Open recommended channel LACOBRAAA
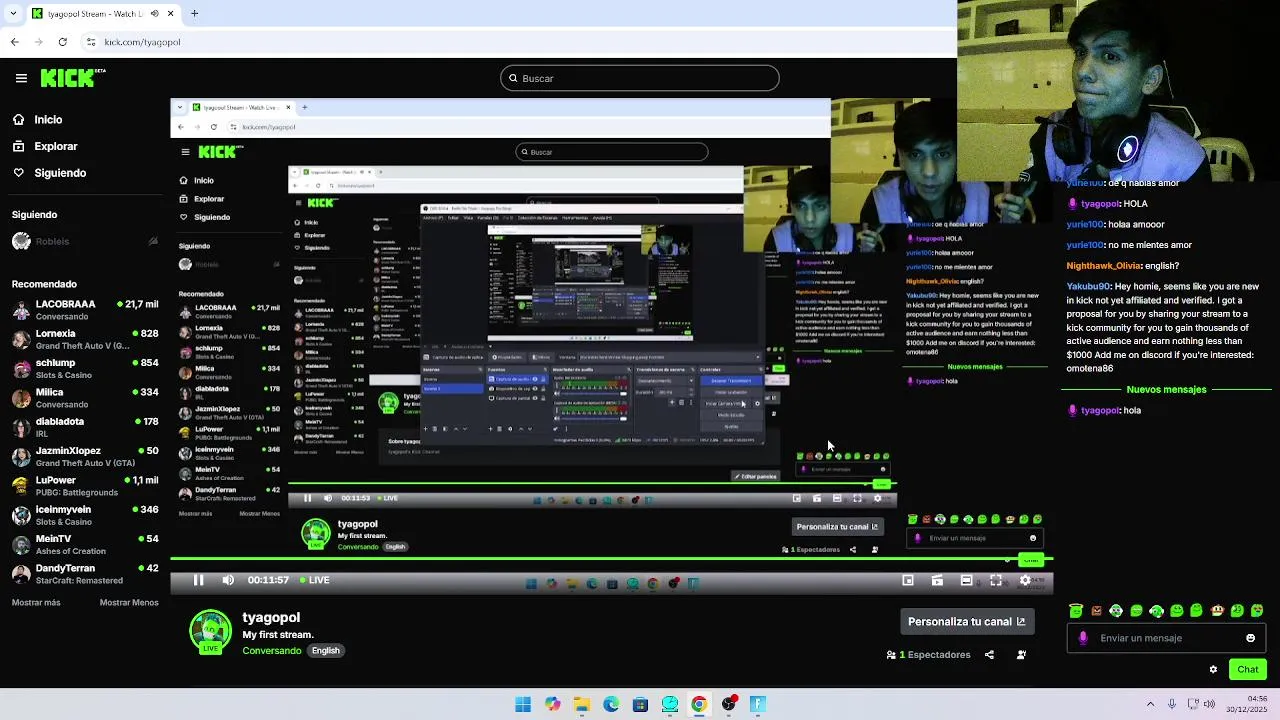Viewport: 1280px width, 720px height. tap(85, 310)
